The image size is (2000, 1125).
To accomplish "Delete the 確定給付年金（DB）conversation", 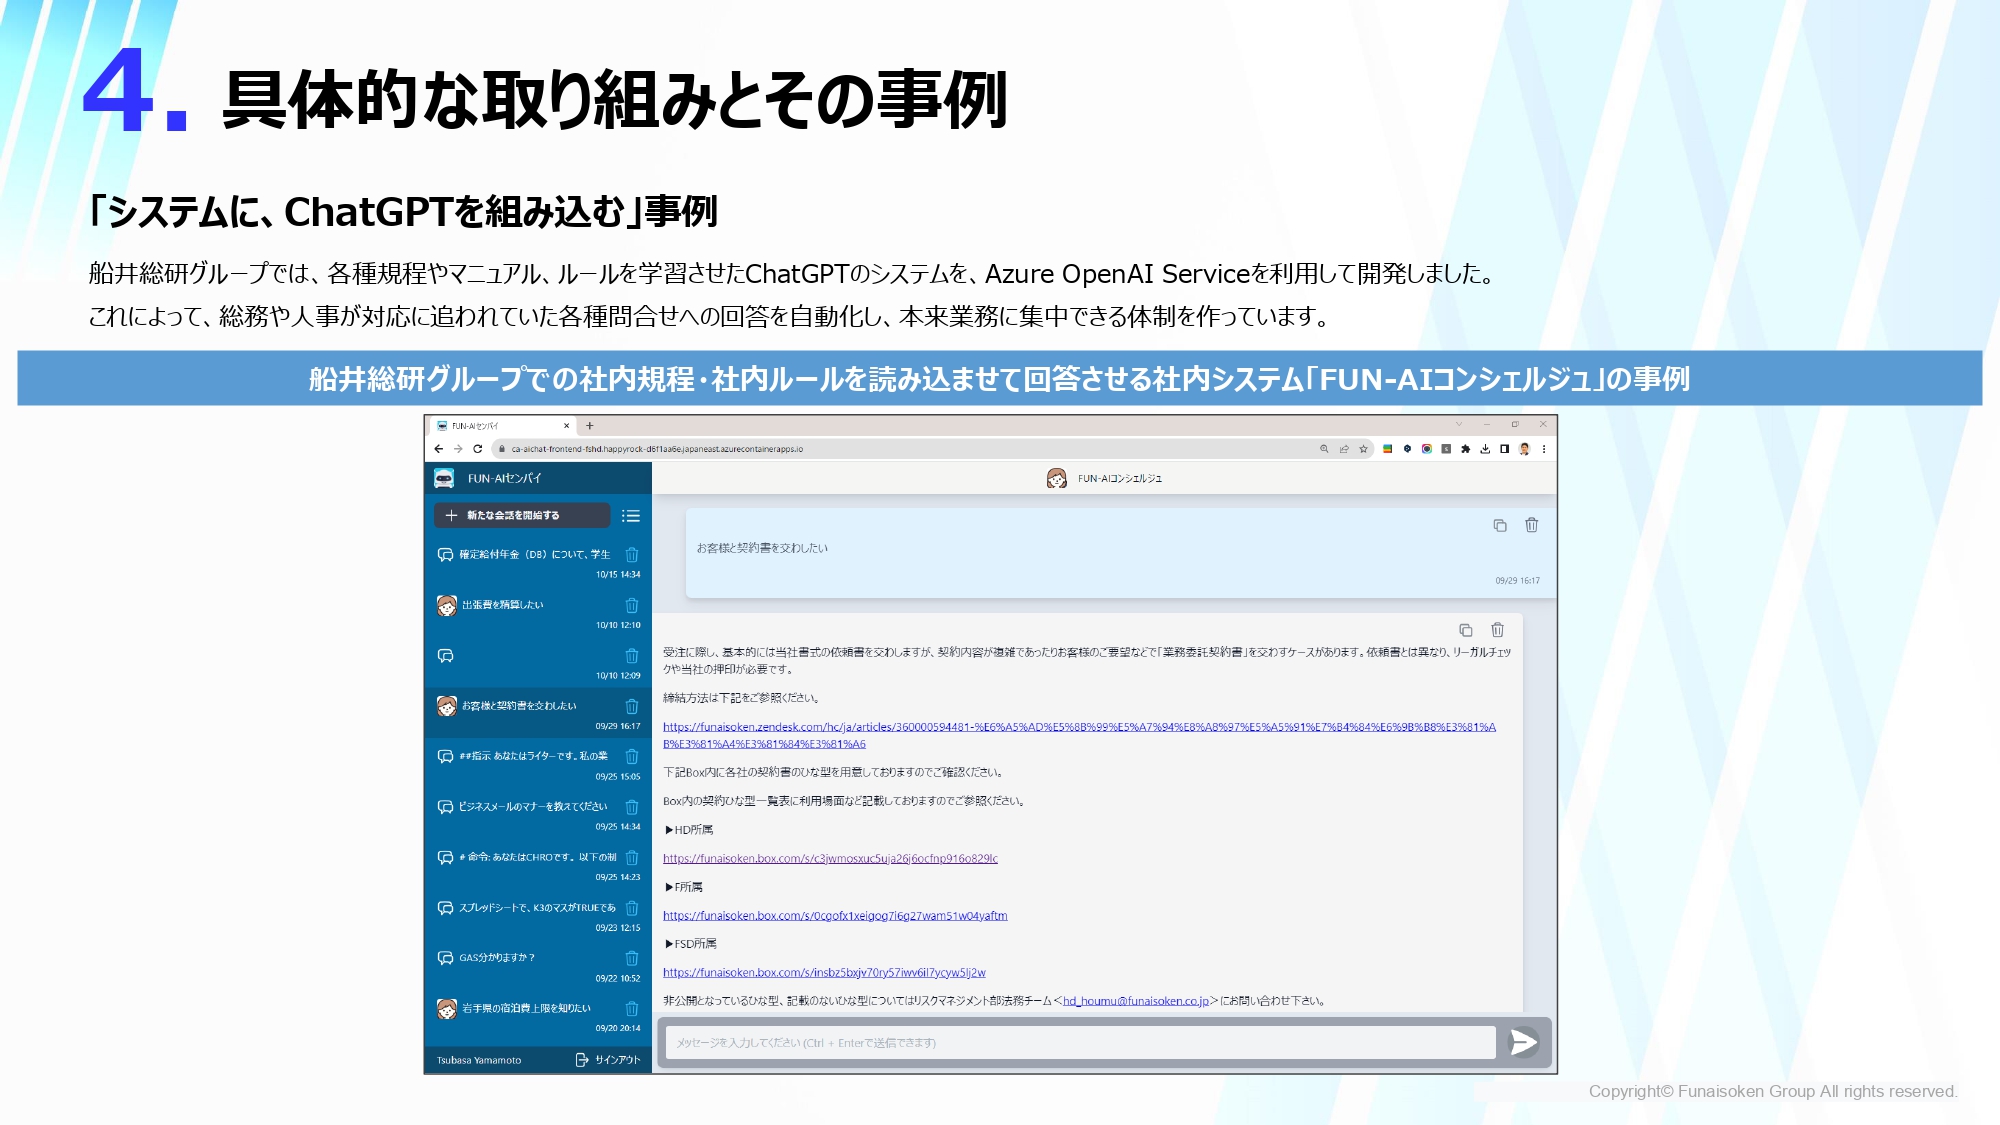I will pyautogui.click(x=632, y=555).
